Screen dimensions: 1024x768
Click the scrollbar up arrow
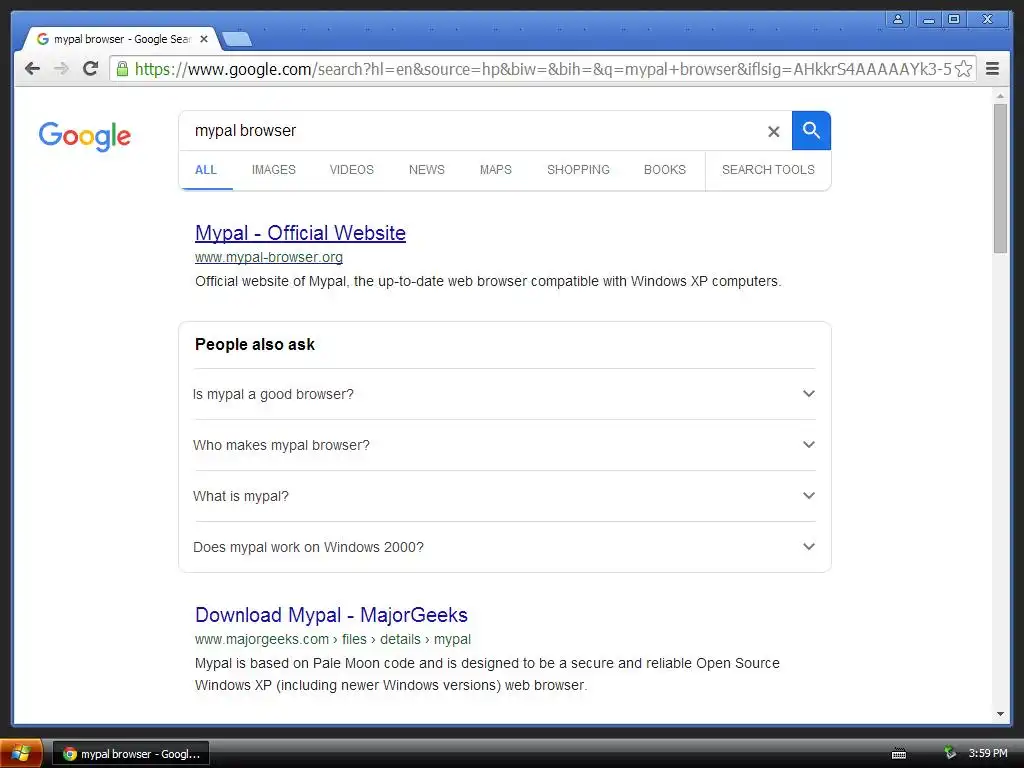[x=1000, y=96]
